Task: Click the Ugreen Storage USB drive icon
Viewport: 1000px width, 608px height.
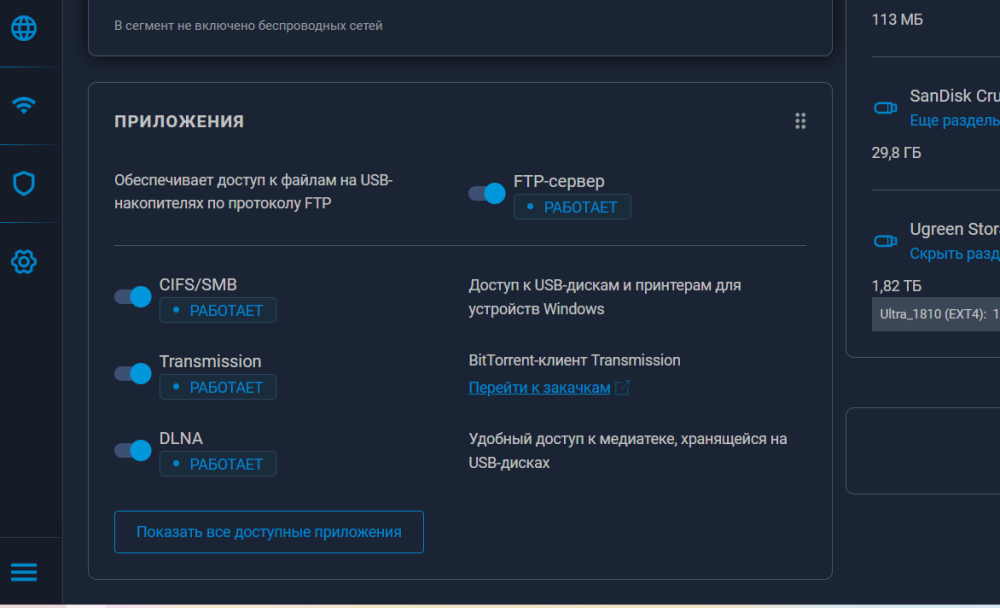Action: pyautogui.click(x=885, y=241)
